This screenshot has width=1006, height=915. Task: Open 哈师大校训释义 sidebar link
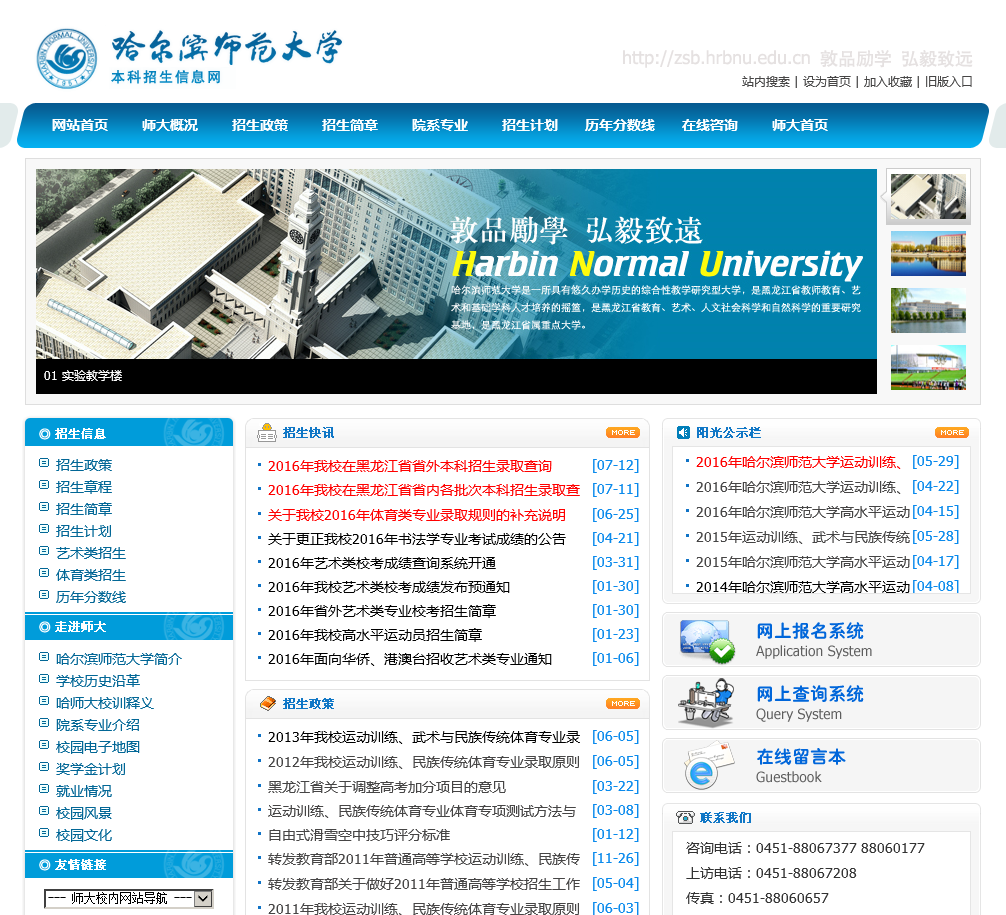(x=105, y=703)
